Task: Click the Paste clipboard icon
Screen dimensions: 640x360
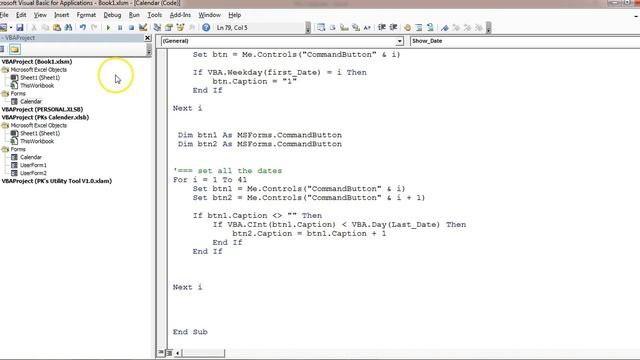Action: tap(57, 27)
